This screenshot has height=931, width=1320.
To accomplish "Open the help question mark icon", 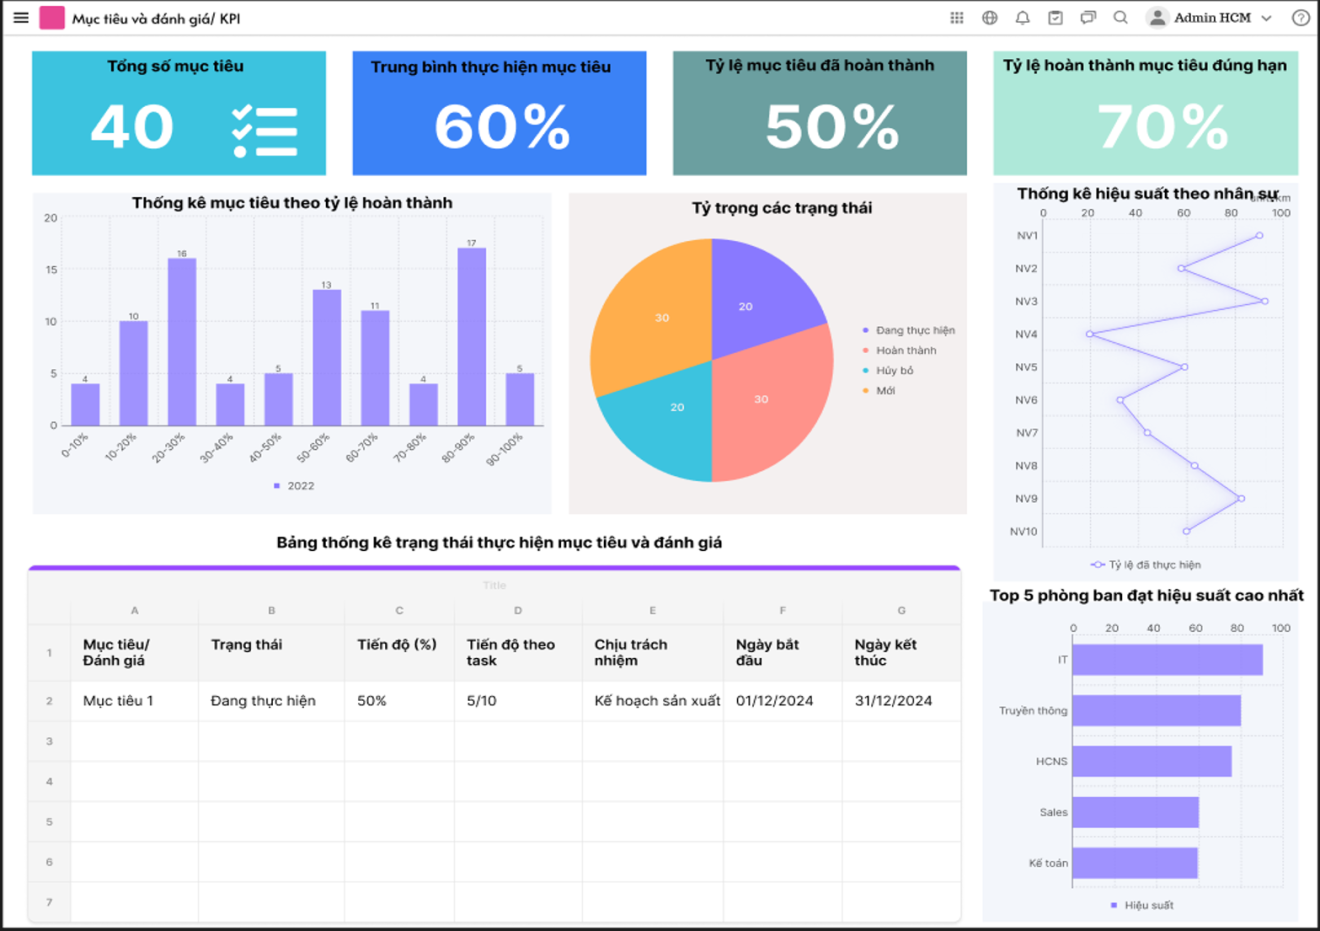I will click(x=1300, y=18).
